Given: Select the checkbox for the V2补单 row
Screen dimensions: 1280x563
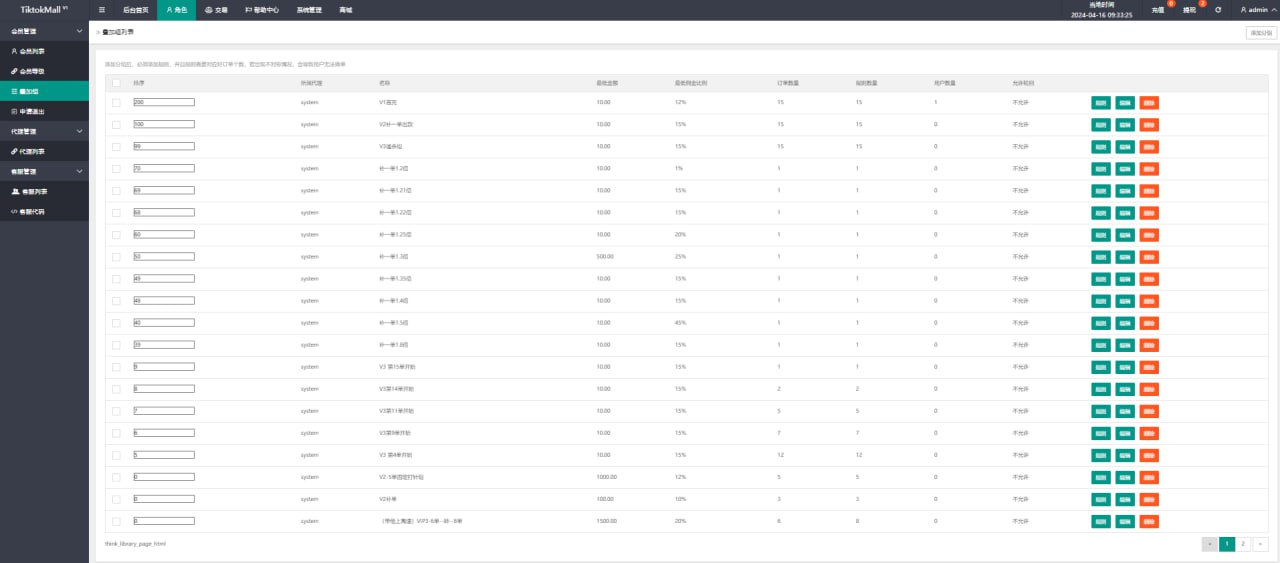Looking at the screenshot, I should (x=116, y=498).
